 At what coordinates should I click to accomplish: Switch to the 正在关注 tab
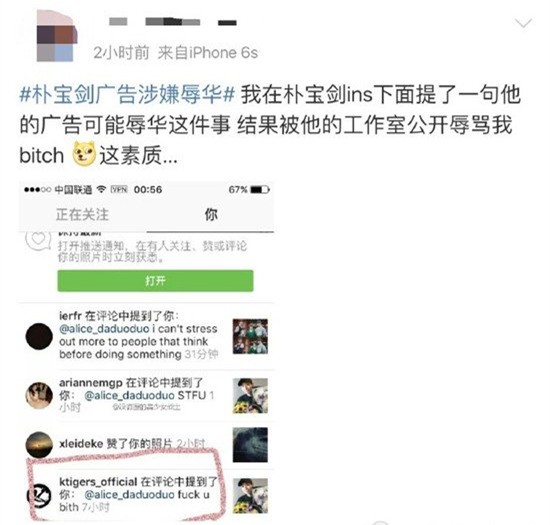tap(82, 214)
